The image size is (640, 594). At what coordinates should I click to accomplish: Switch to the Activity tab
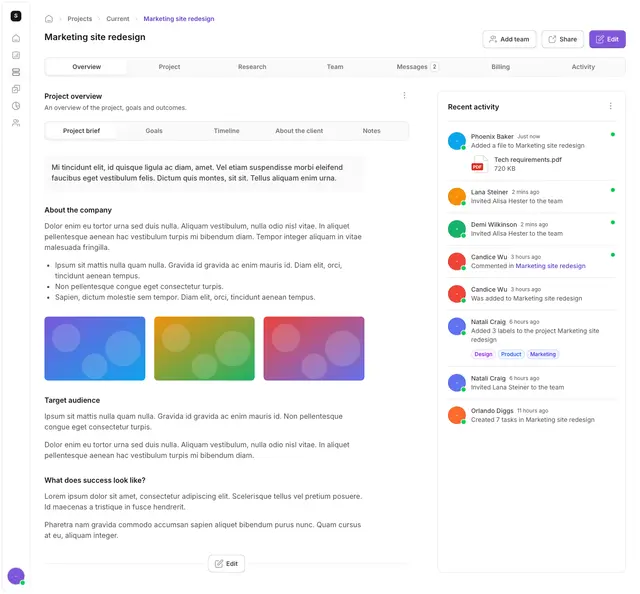click(583, 67)
